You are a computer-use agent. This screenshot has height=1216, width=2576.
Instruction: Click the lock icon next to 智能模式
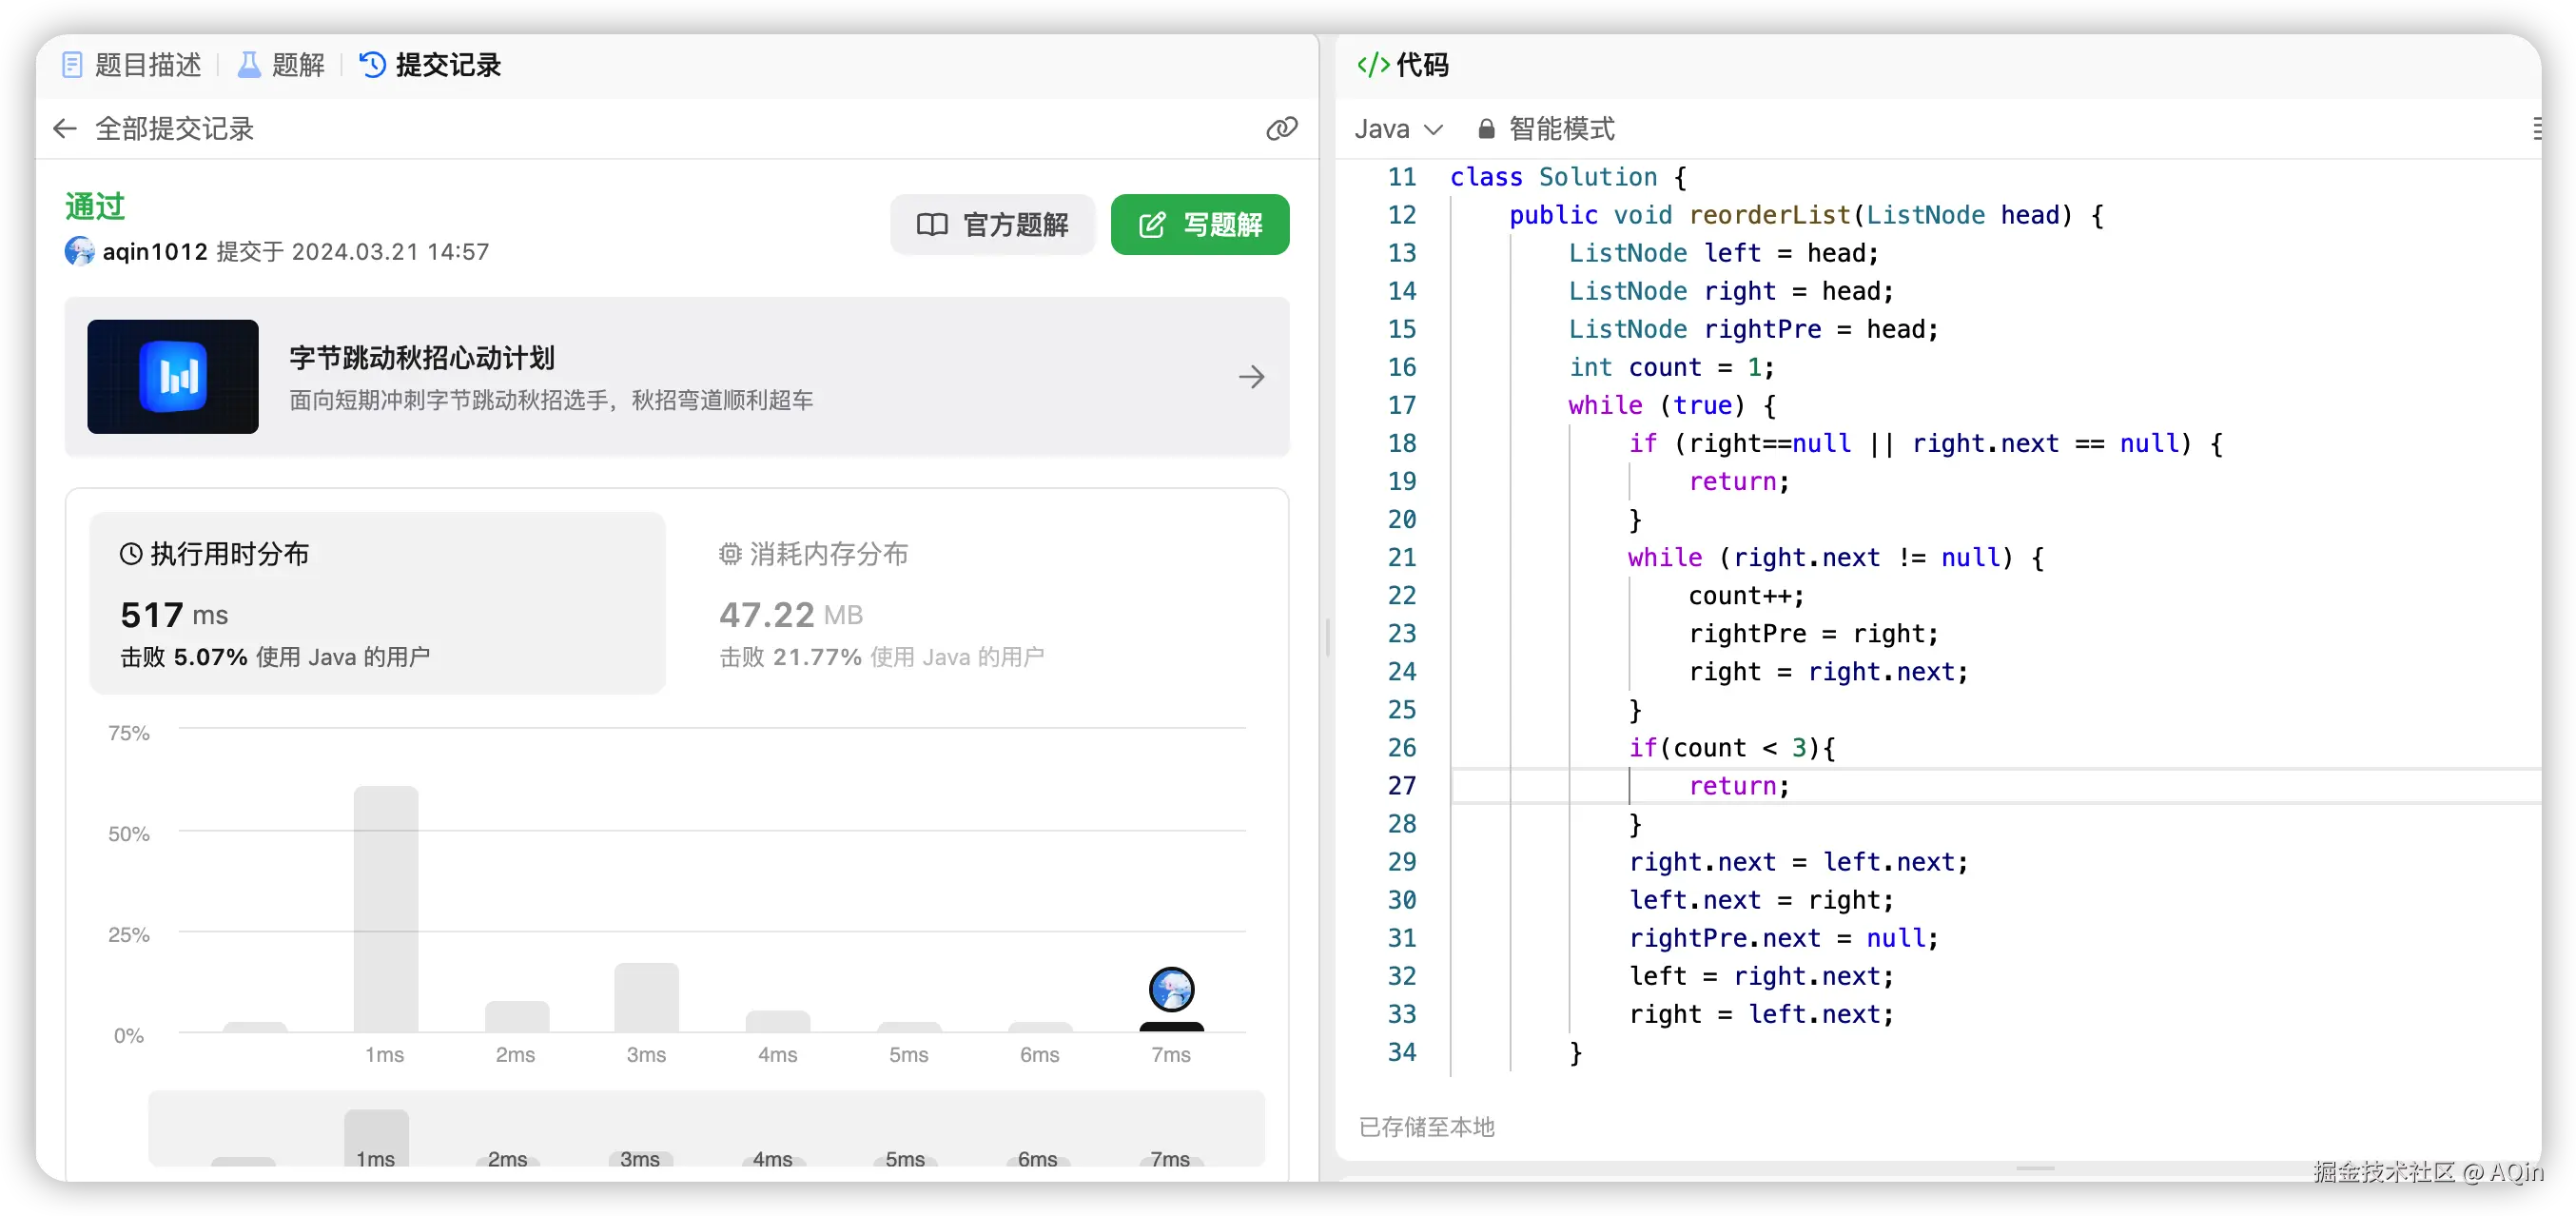click(x=1486, y=129)
